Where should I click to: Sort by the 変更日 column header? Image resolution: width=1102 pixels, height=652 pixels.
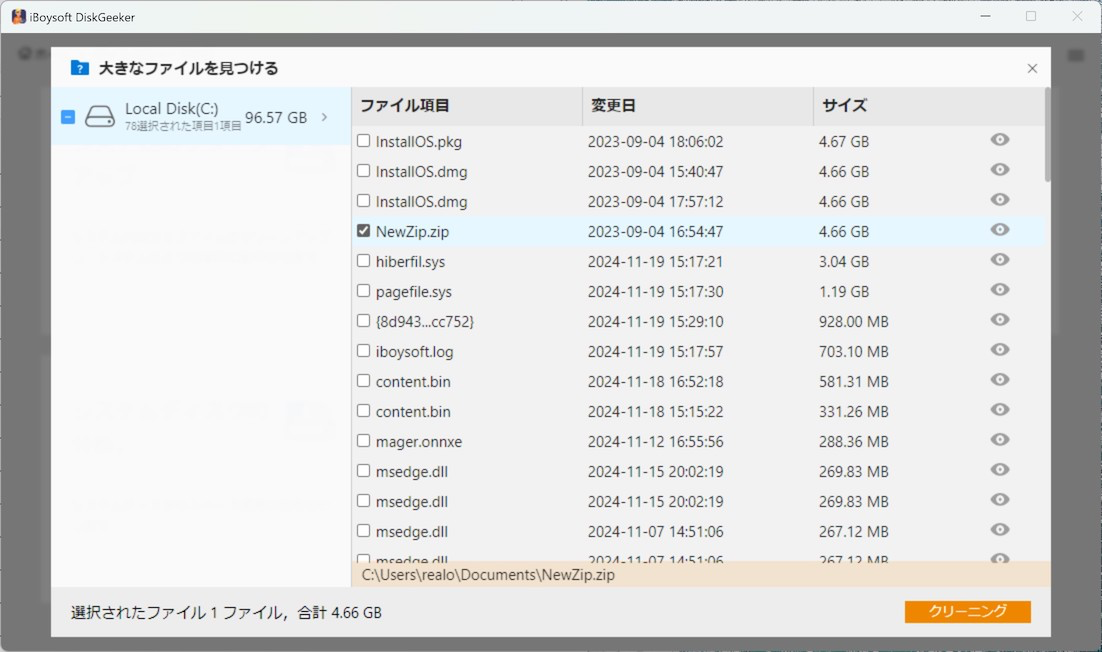point(698,106)
